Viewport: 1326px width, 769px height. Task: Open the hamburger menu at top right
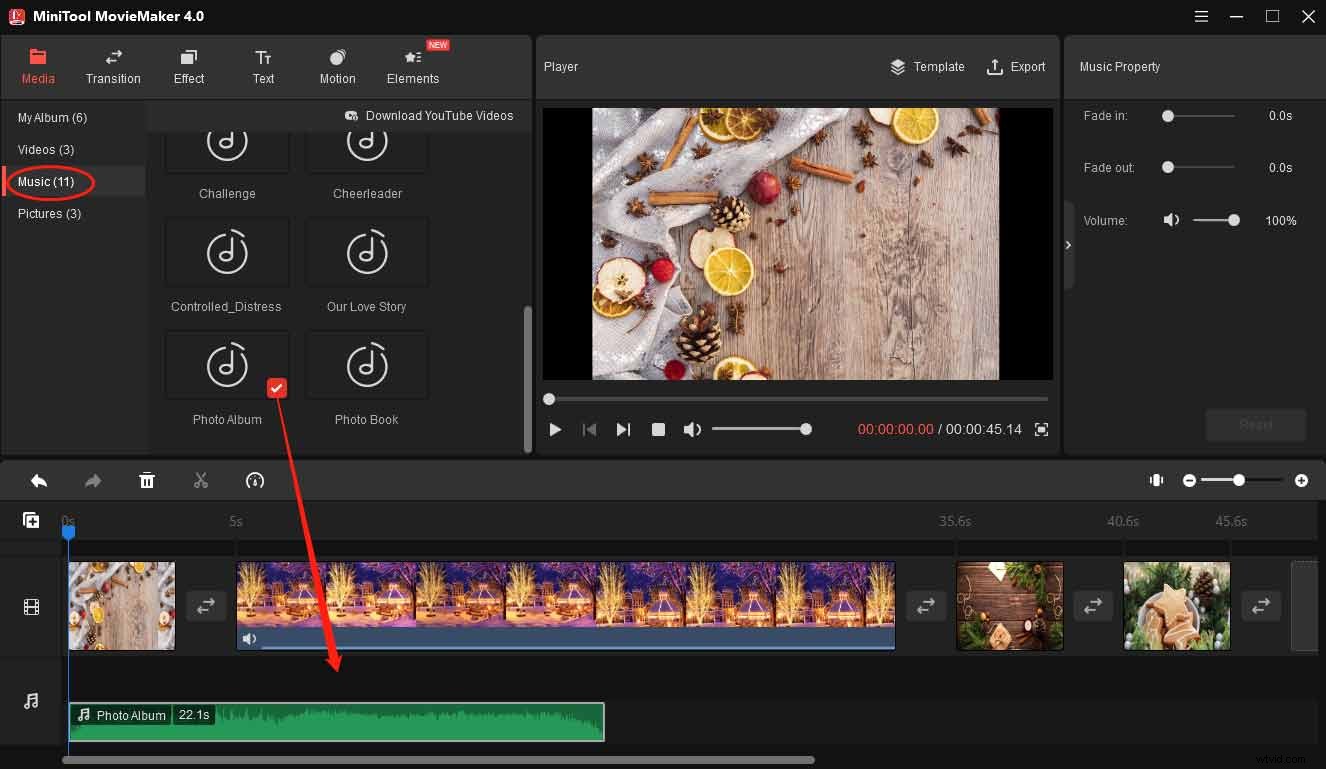coord(1200,16)
